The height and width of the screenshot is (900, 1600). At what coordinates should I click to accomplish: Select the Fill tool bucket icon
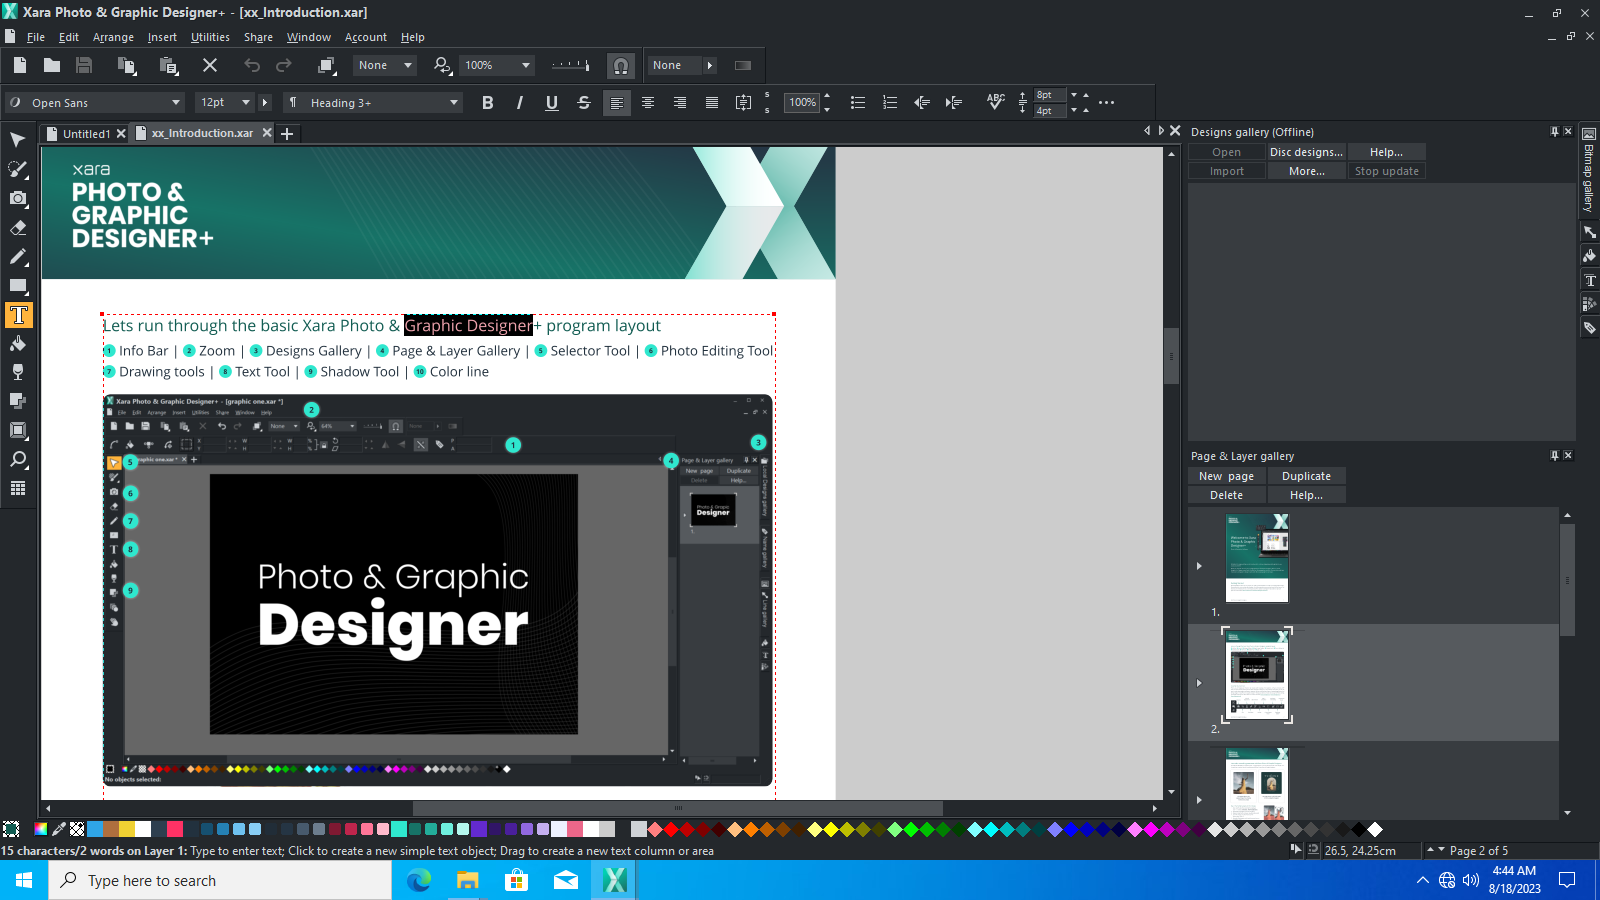coord(18,344)
